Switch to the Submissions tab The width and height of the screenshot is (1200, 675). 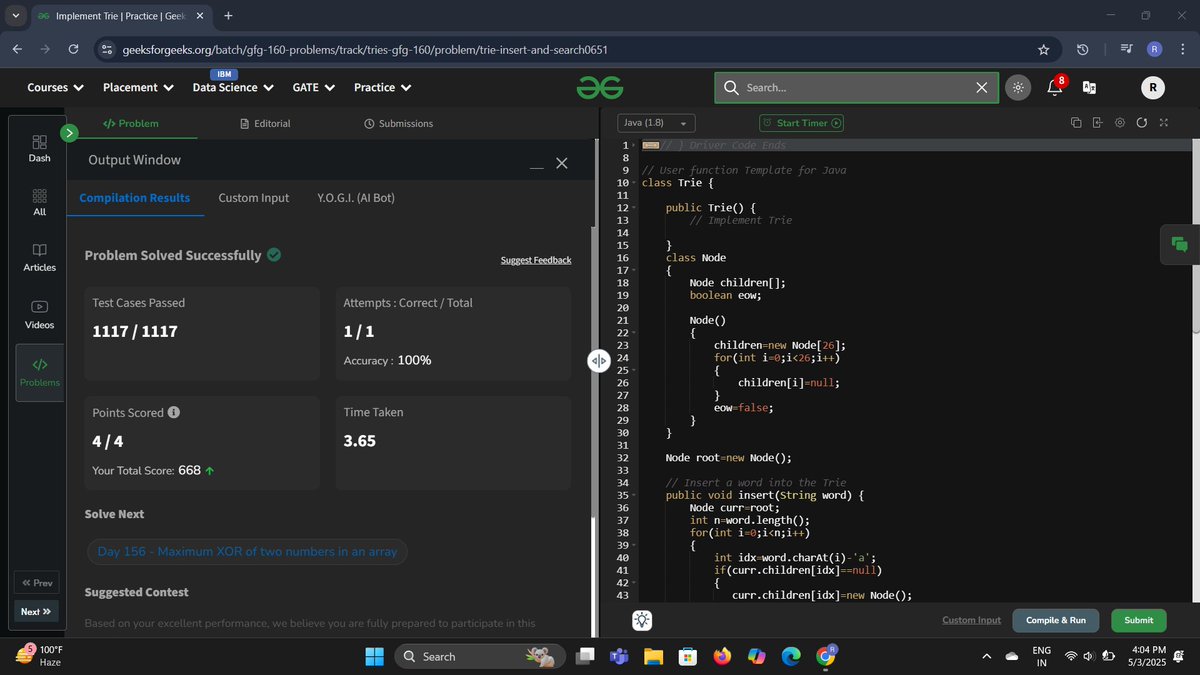point(398,123)
